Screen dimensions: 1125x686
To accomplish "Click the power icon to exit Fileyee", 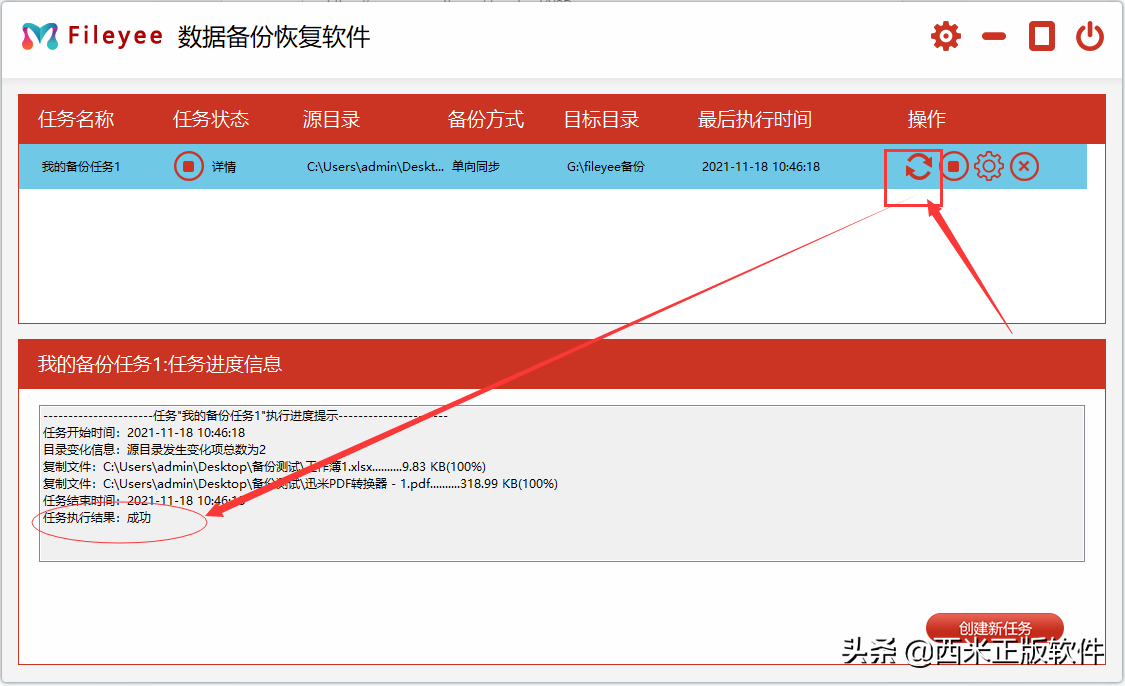I will [1089, 36].
